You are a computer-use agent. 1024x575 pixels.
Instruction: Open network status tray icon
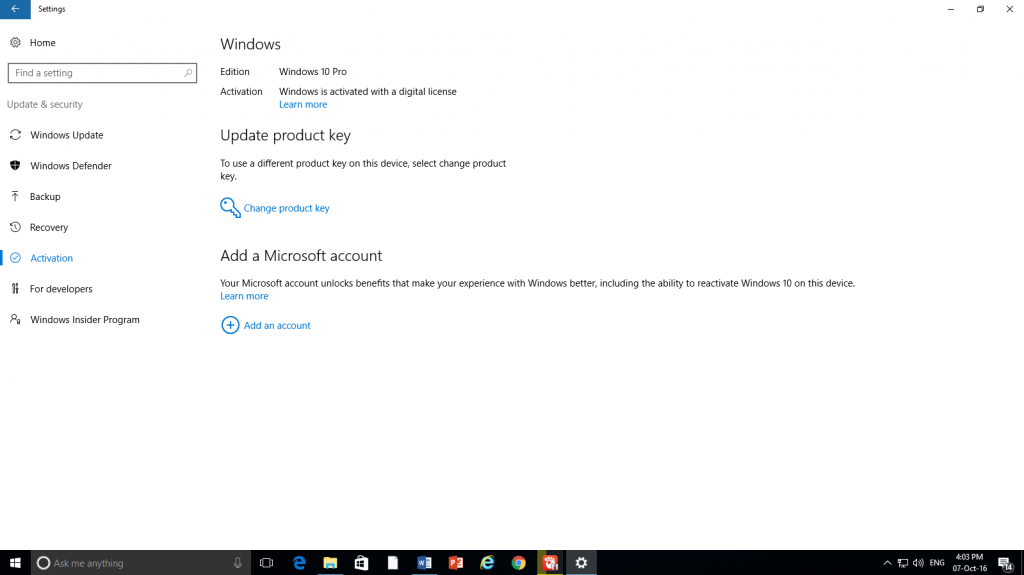(903, 563)
